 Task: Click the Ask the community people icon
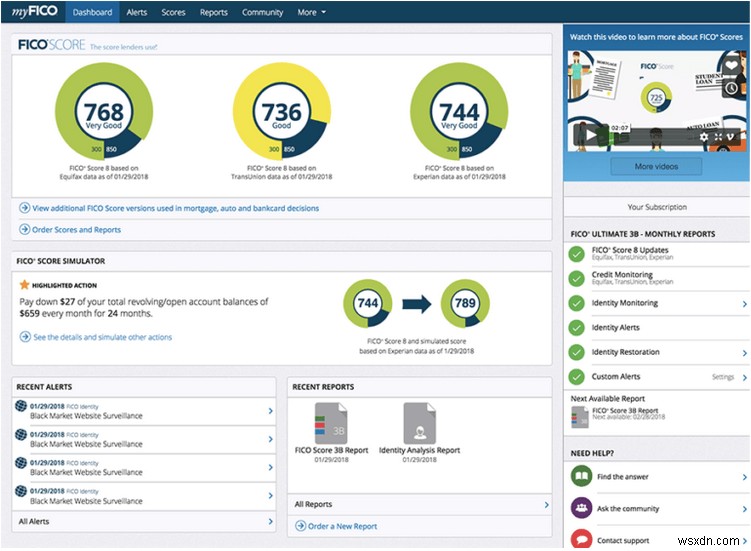click(580, 509)
